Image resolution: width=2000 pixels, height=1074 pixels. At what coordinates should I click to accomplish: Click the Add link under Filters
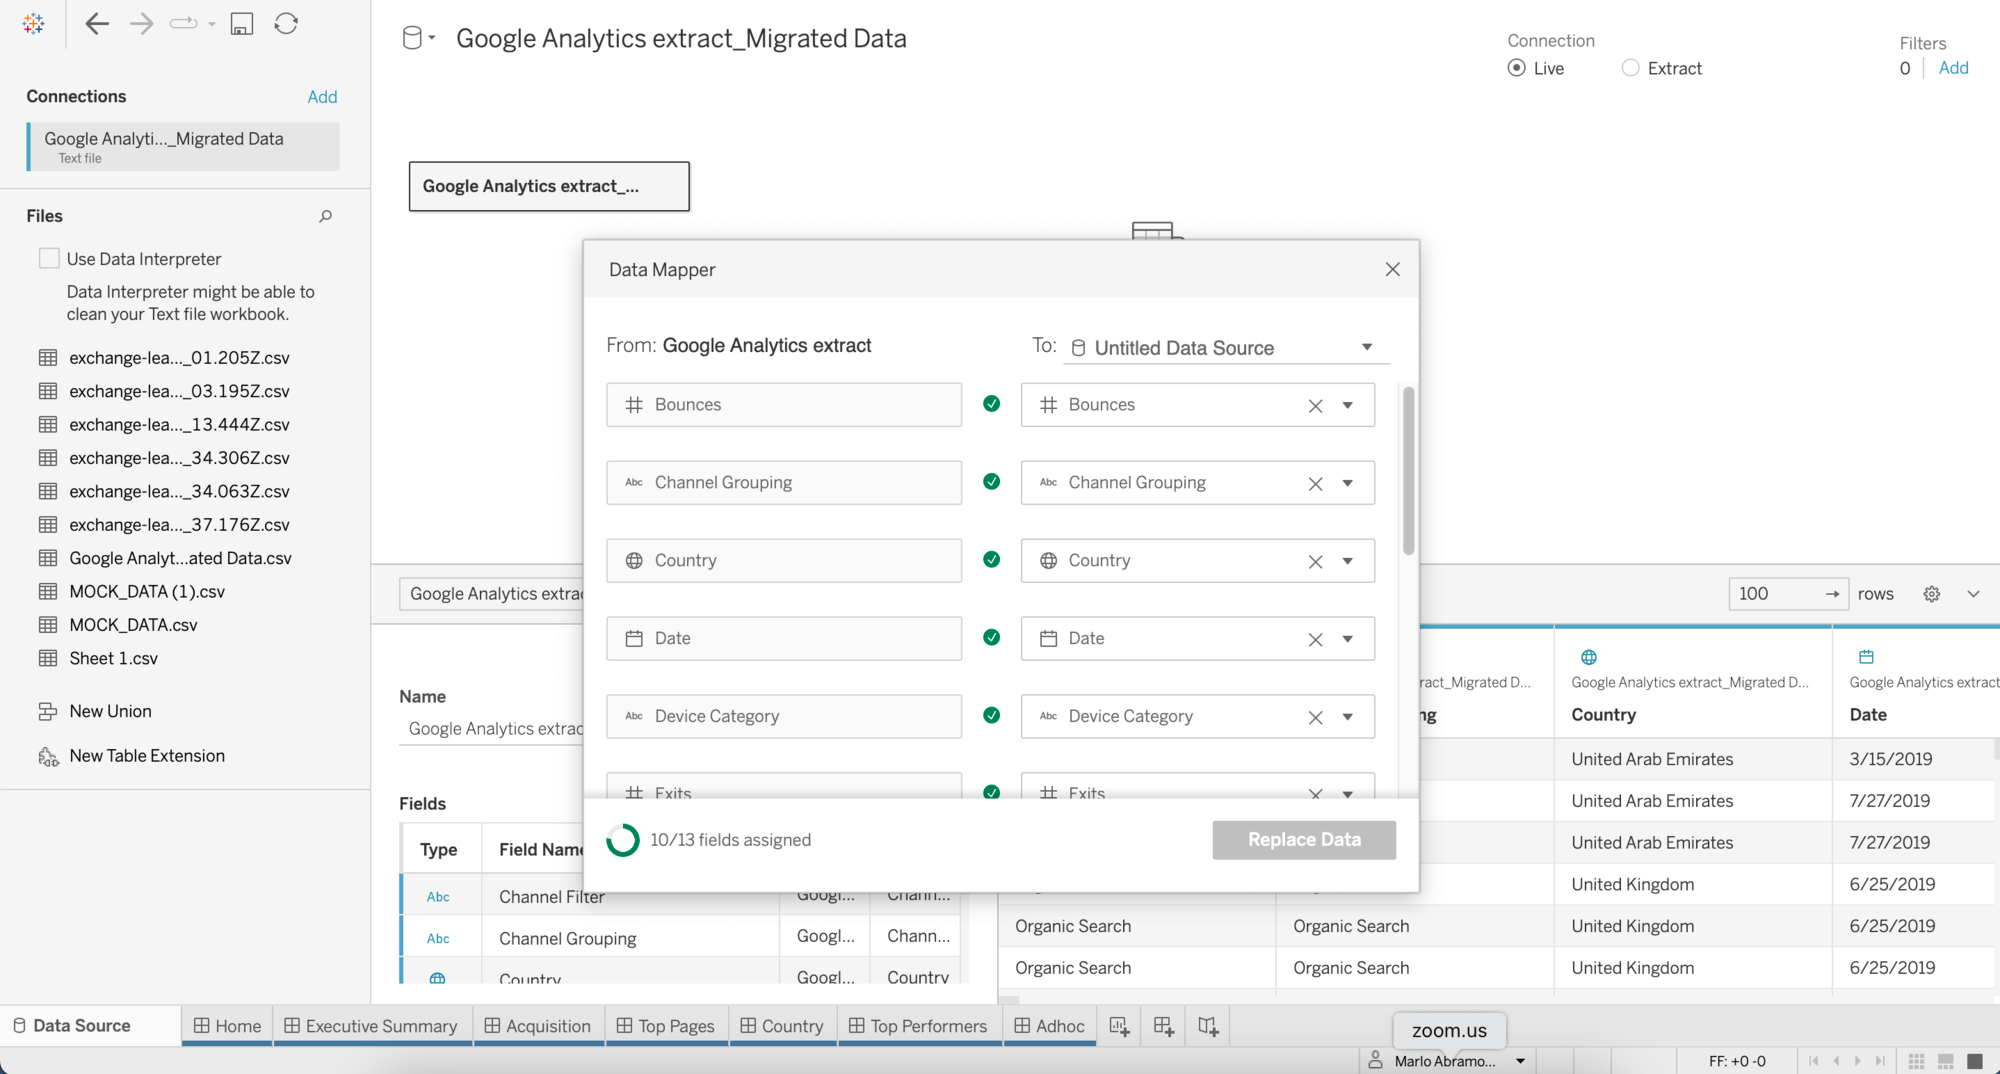pyautogui.click(x=1953, y=68)
